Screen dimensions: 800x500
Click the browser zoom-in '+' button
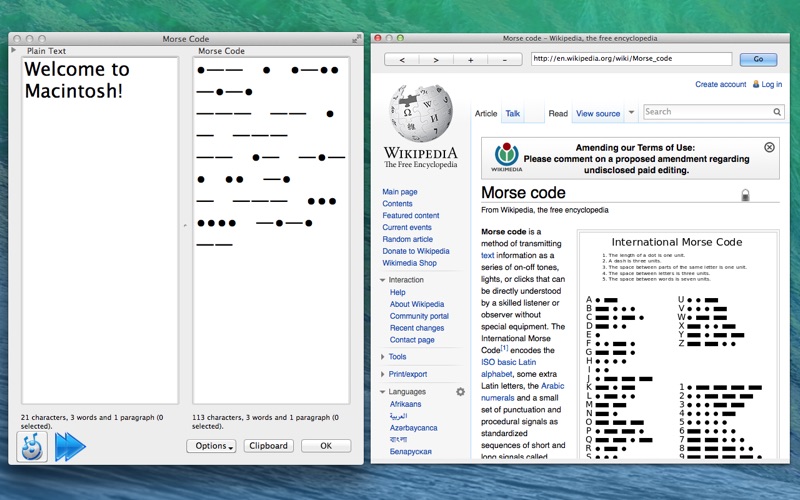(470, 60)
